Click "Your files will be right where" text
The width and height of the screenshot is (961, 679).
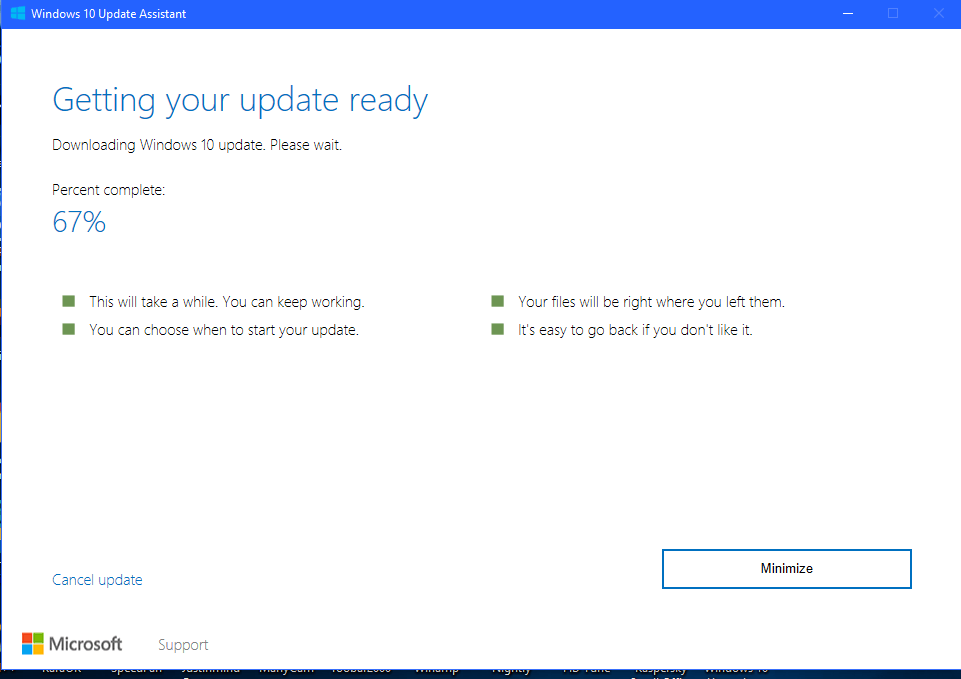(651, 302)
